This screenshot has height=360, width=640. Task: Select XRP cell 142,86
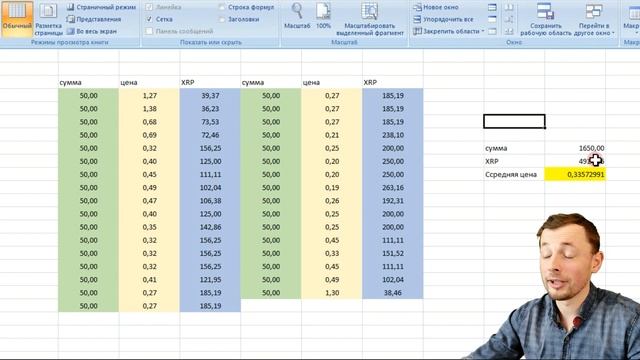210,227
